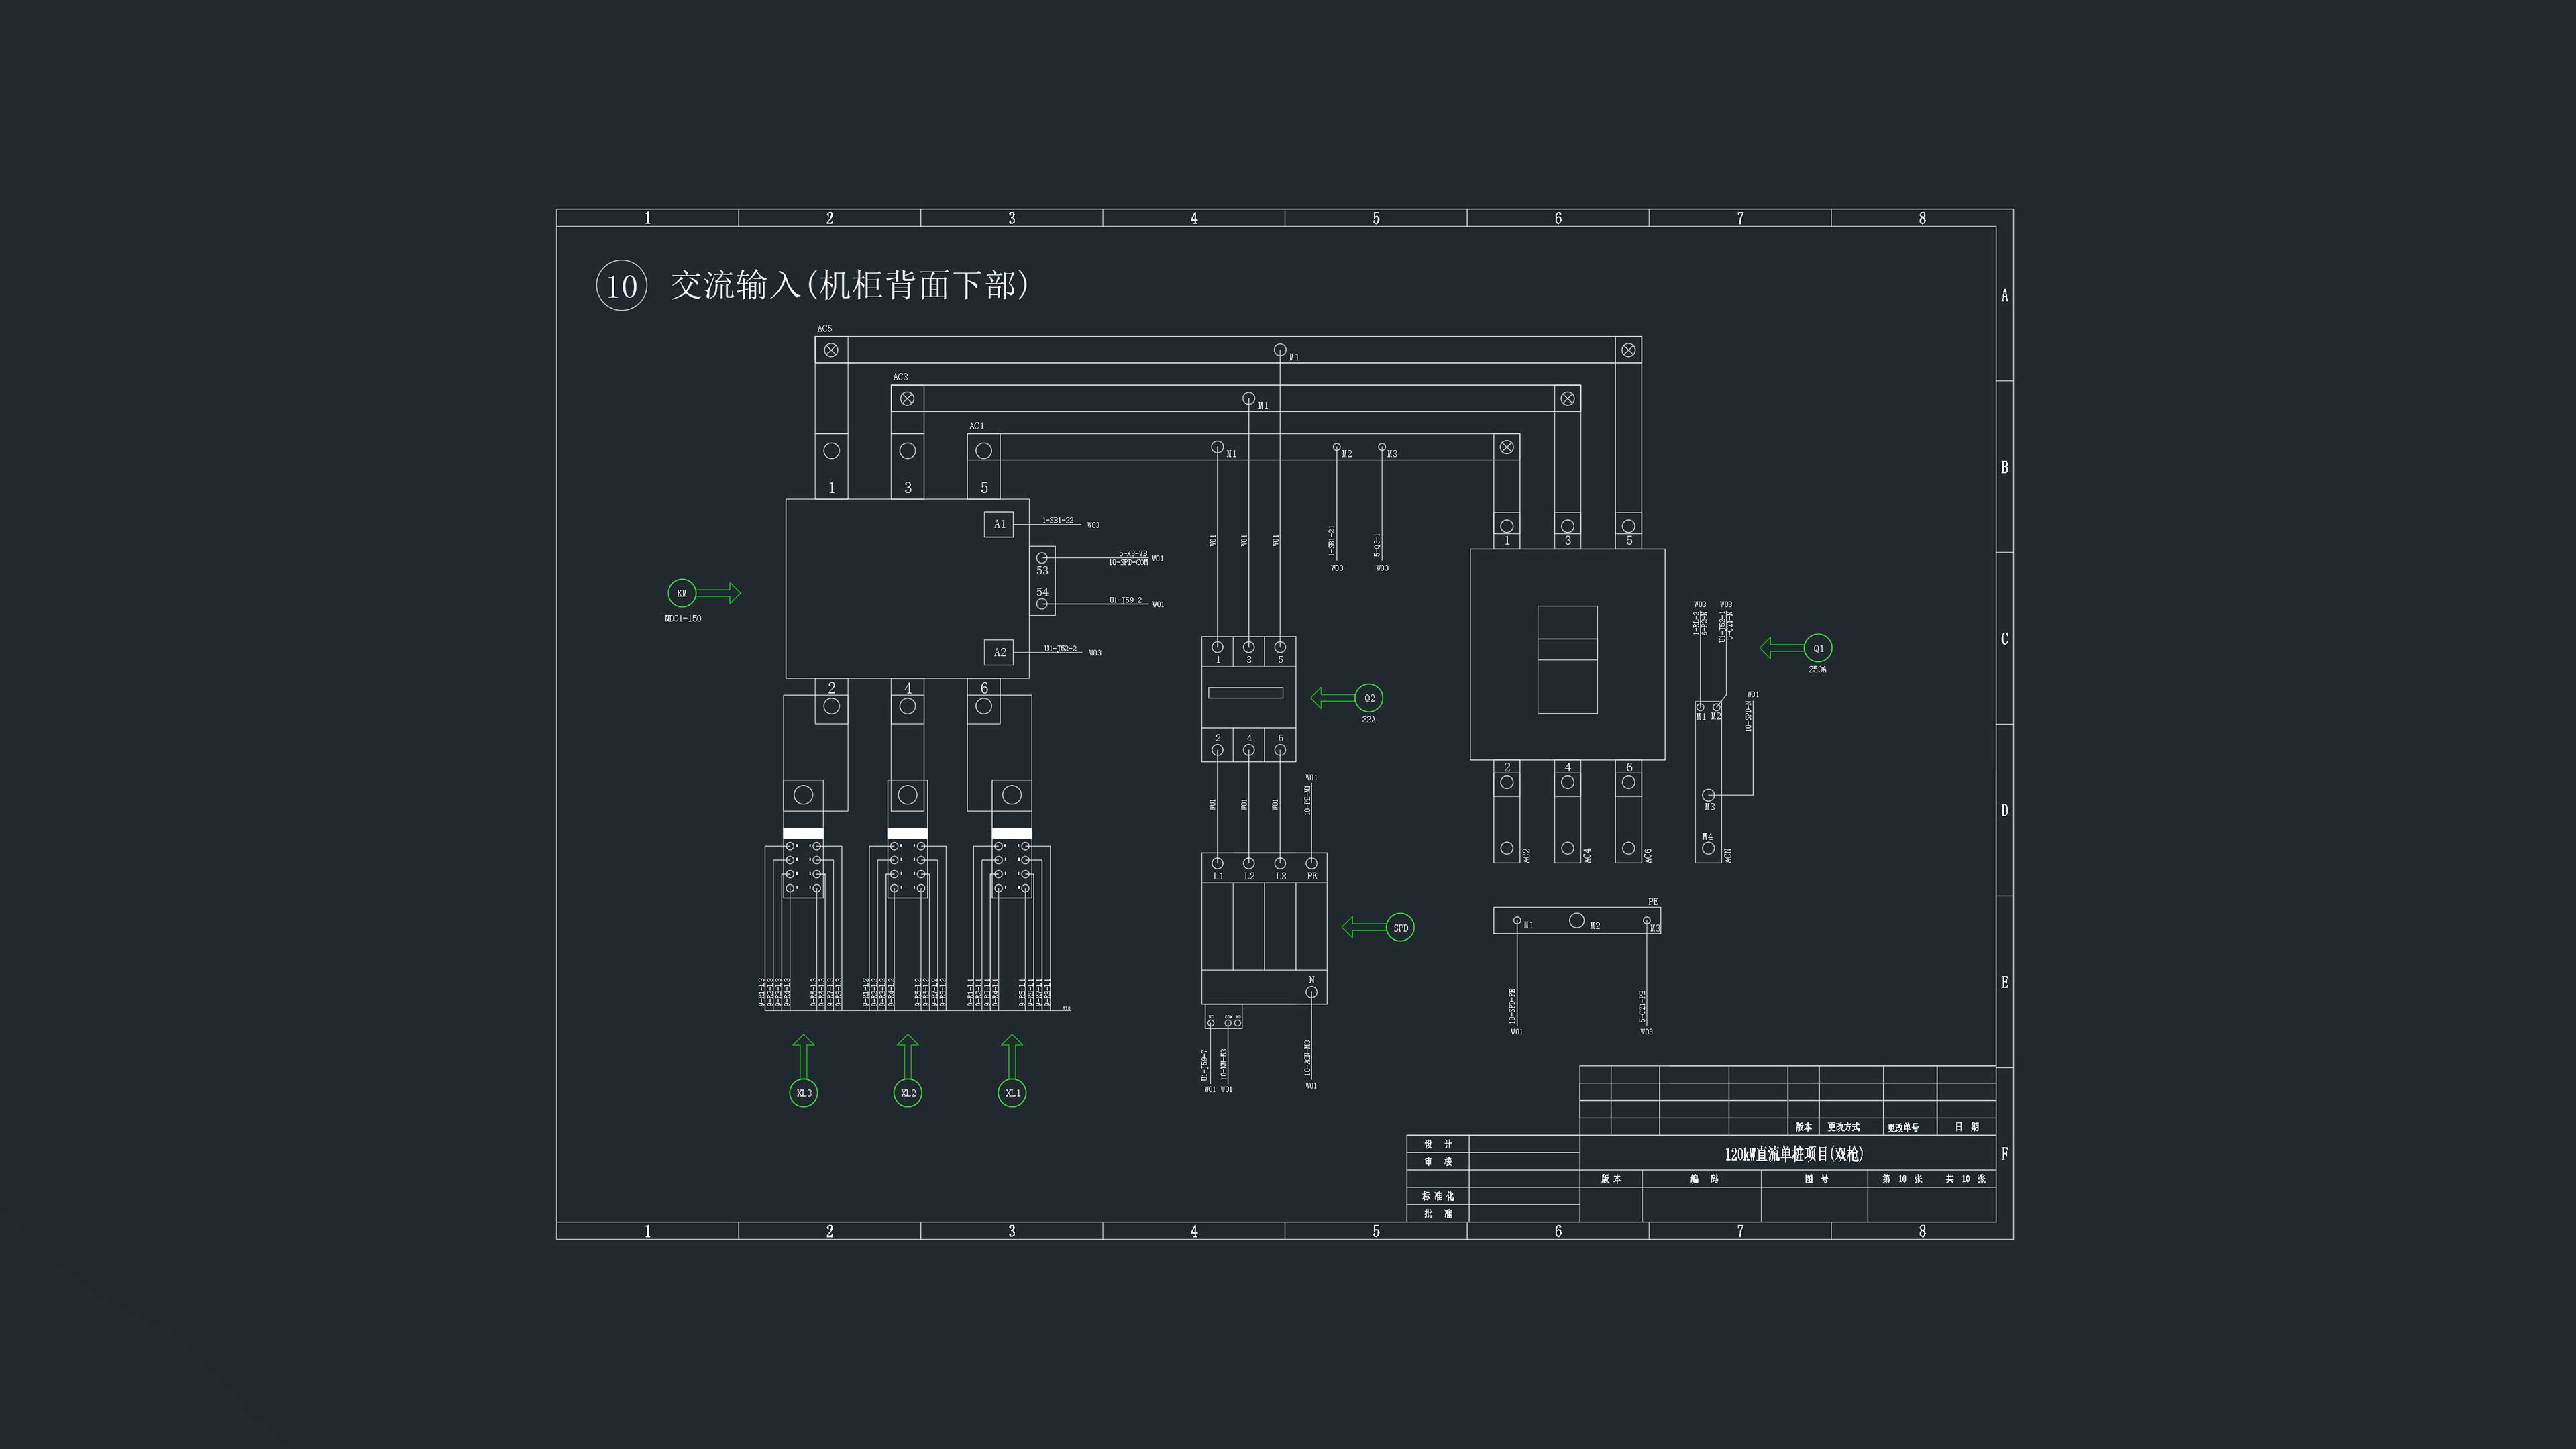This screenshot has width=2576, height=1449.
Task: Click the vertical AC2 label
Action: click(x=1526, y=856)
